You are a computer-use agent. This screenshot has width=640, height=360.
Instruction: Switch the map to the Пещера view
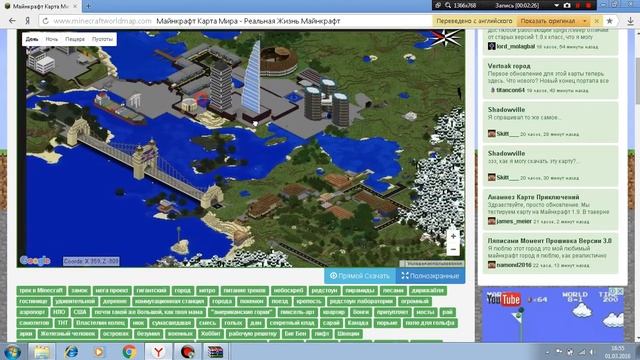(x=75, y=39)
